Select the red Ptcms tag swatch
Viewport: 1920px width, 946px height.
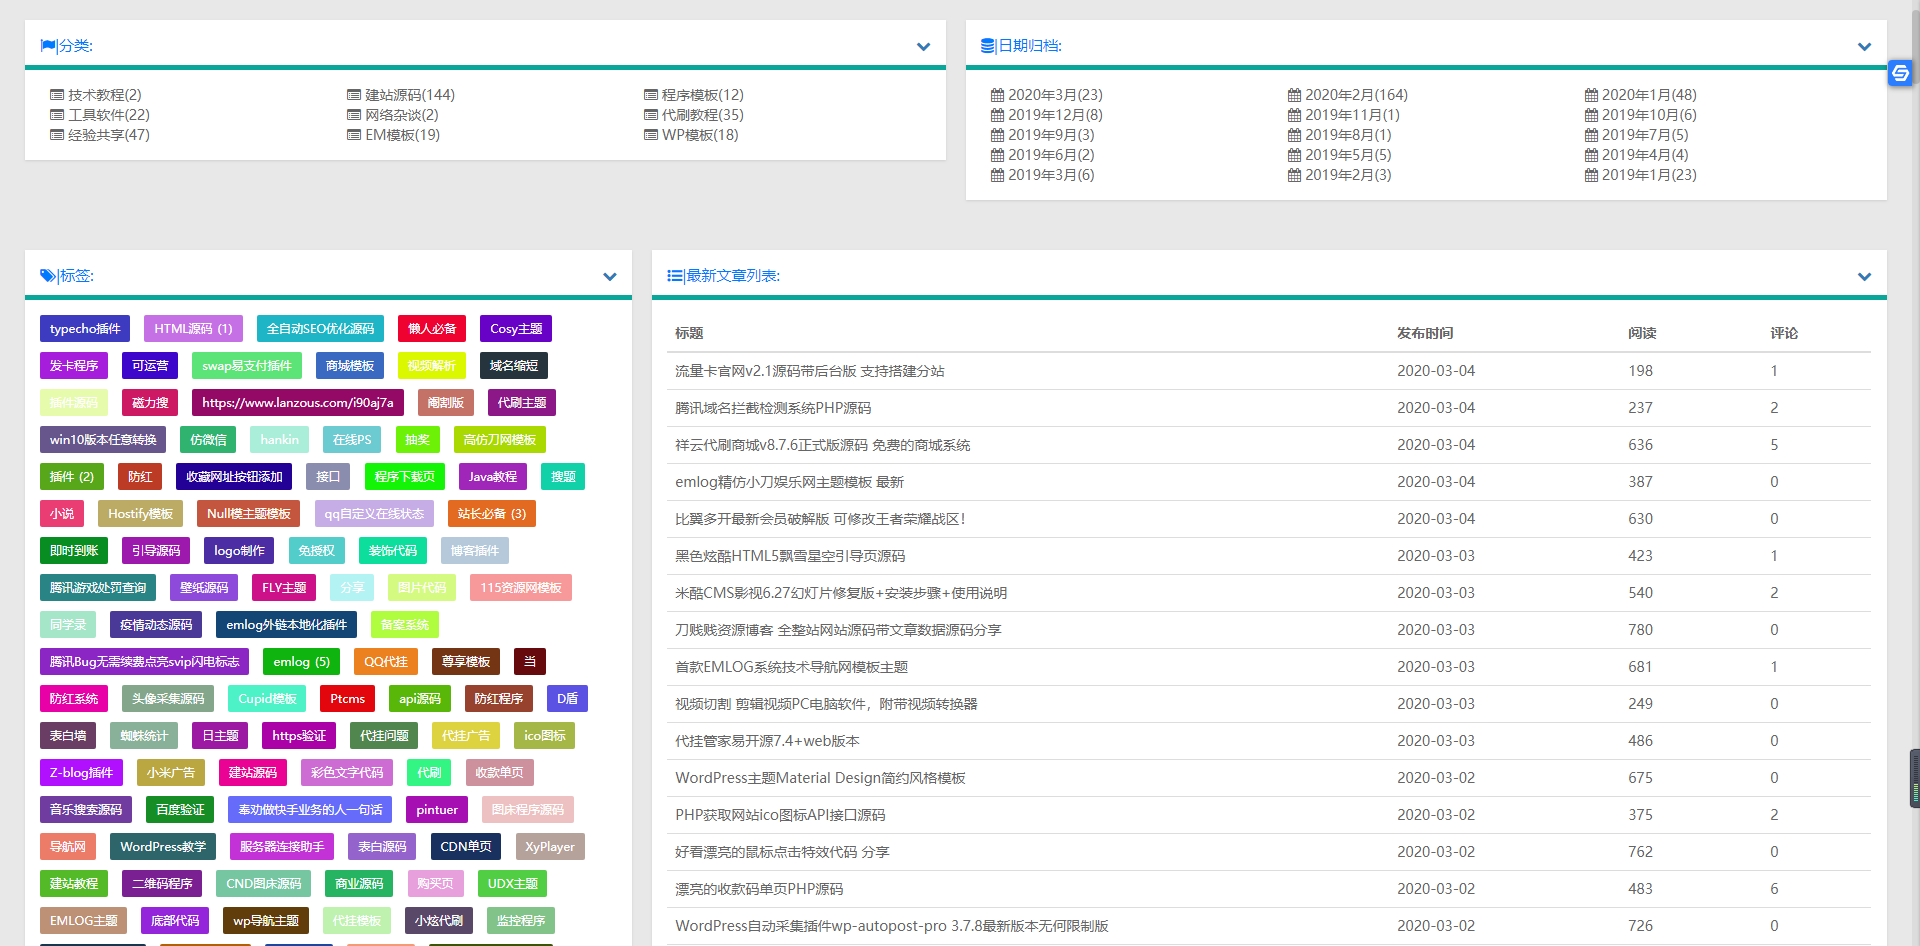click(x=347, y=699)
